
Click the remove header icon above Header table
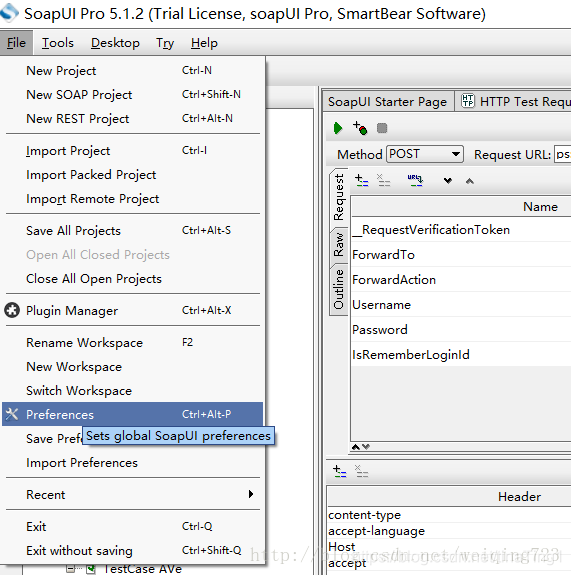click(x=362, y=471)
